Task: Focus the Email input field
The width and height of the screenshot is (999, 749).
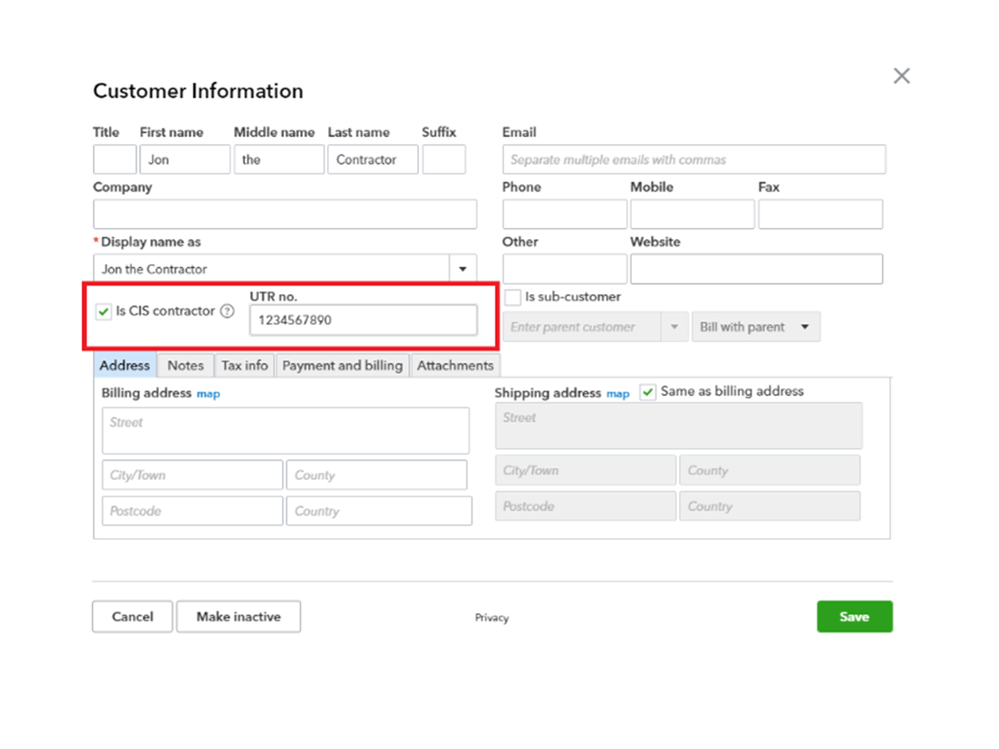Action: [694, 160]
